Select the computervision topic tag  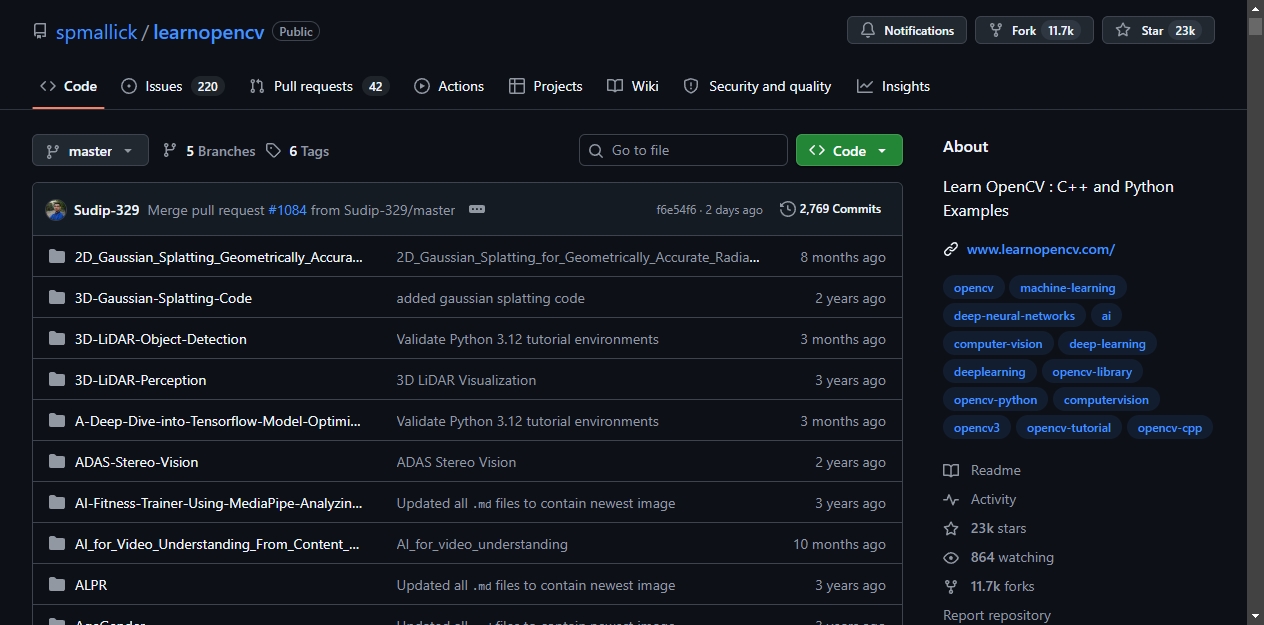tap(1106, 400)
